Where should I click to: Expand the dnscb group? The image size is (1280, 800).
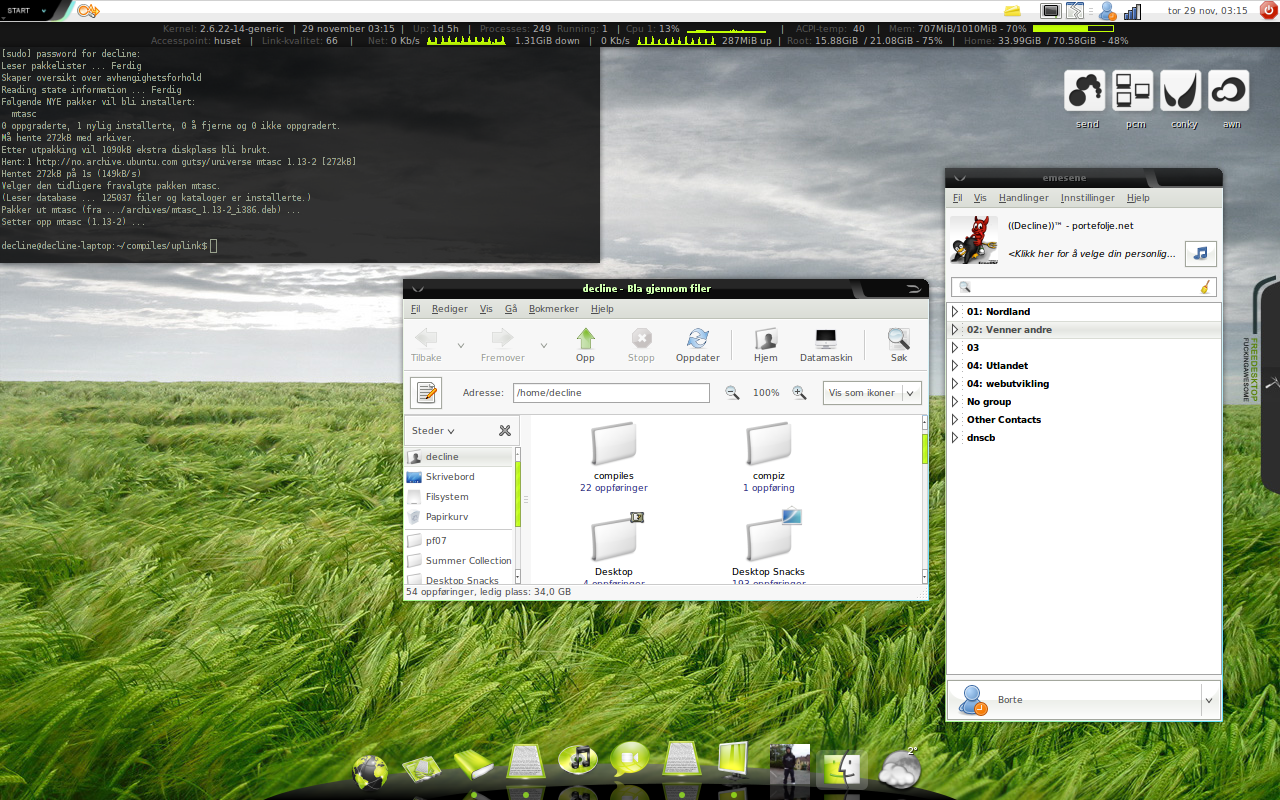(955, 438)
